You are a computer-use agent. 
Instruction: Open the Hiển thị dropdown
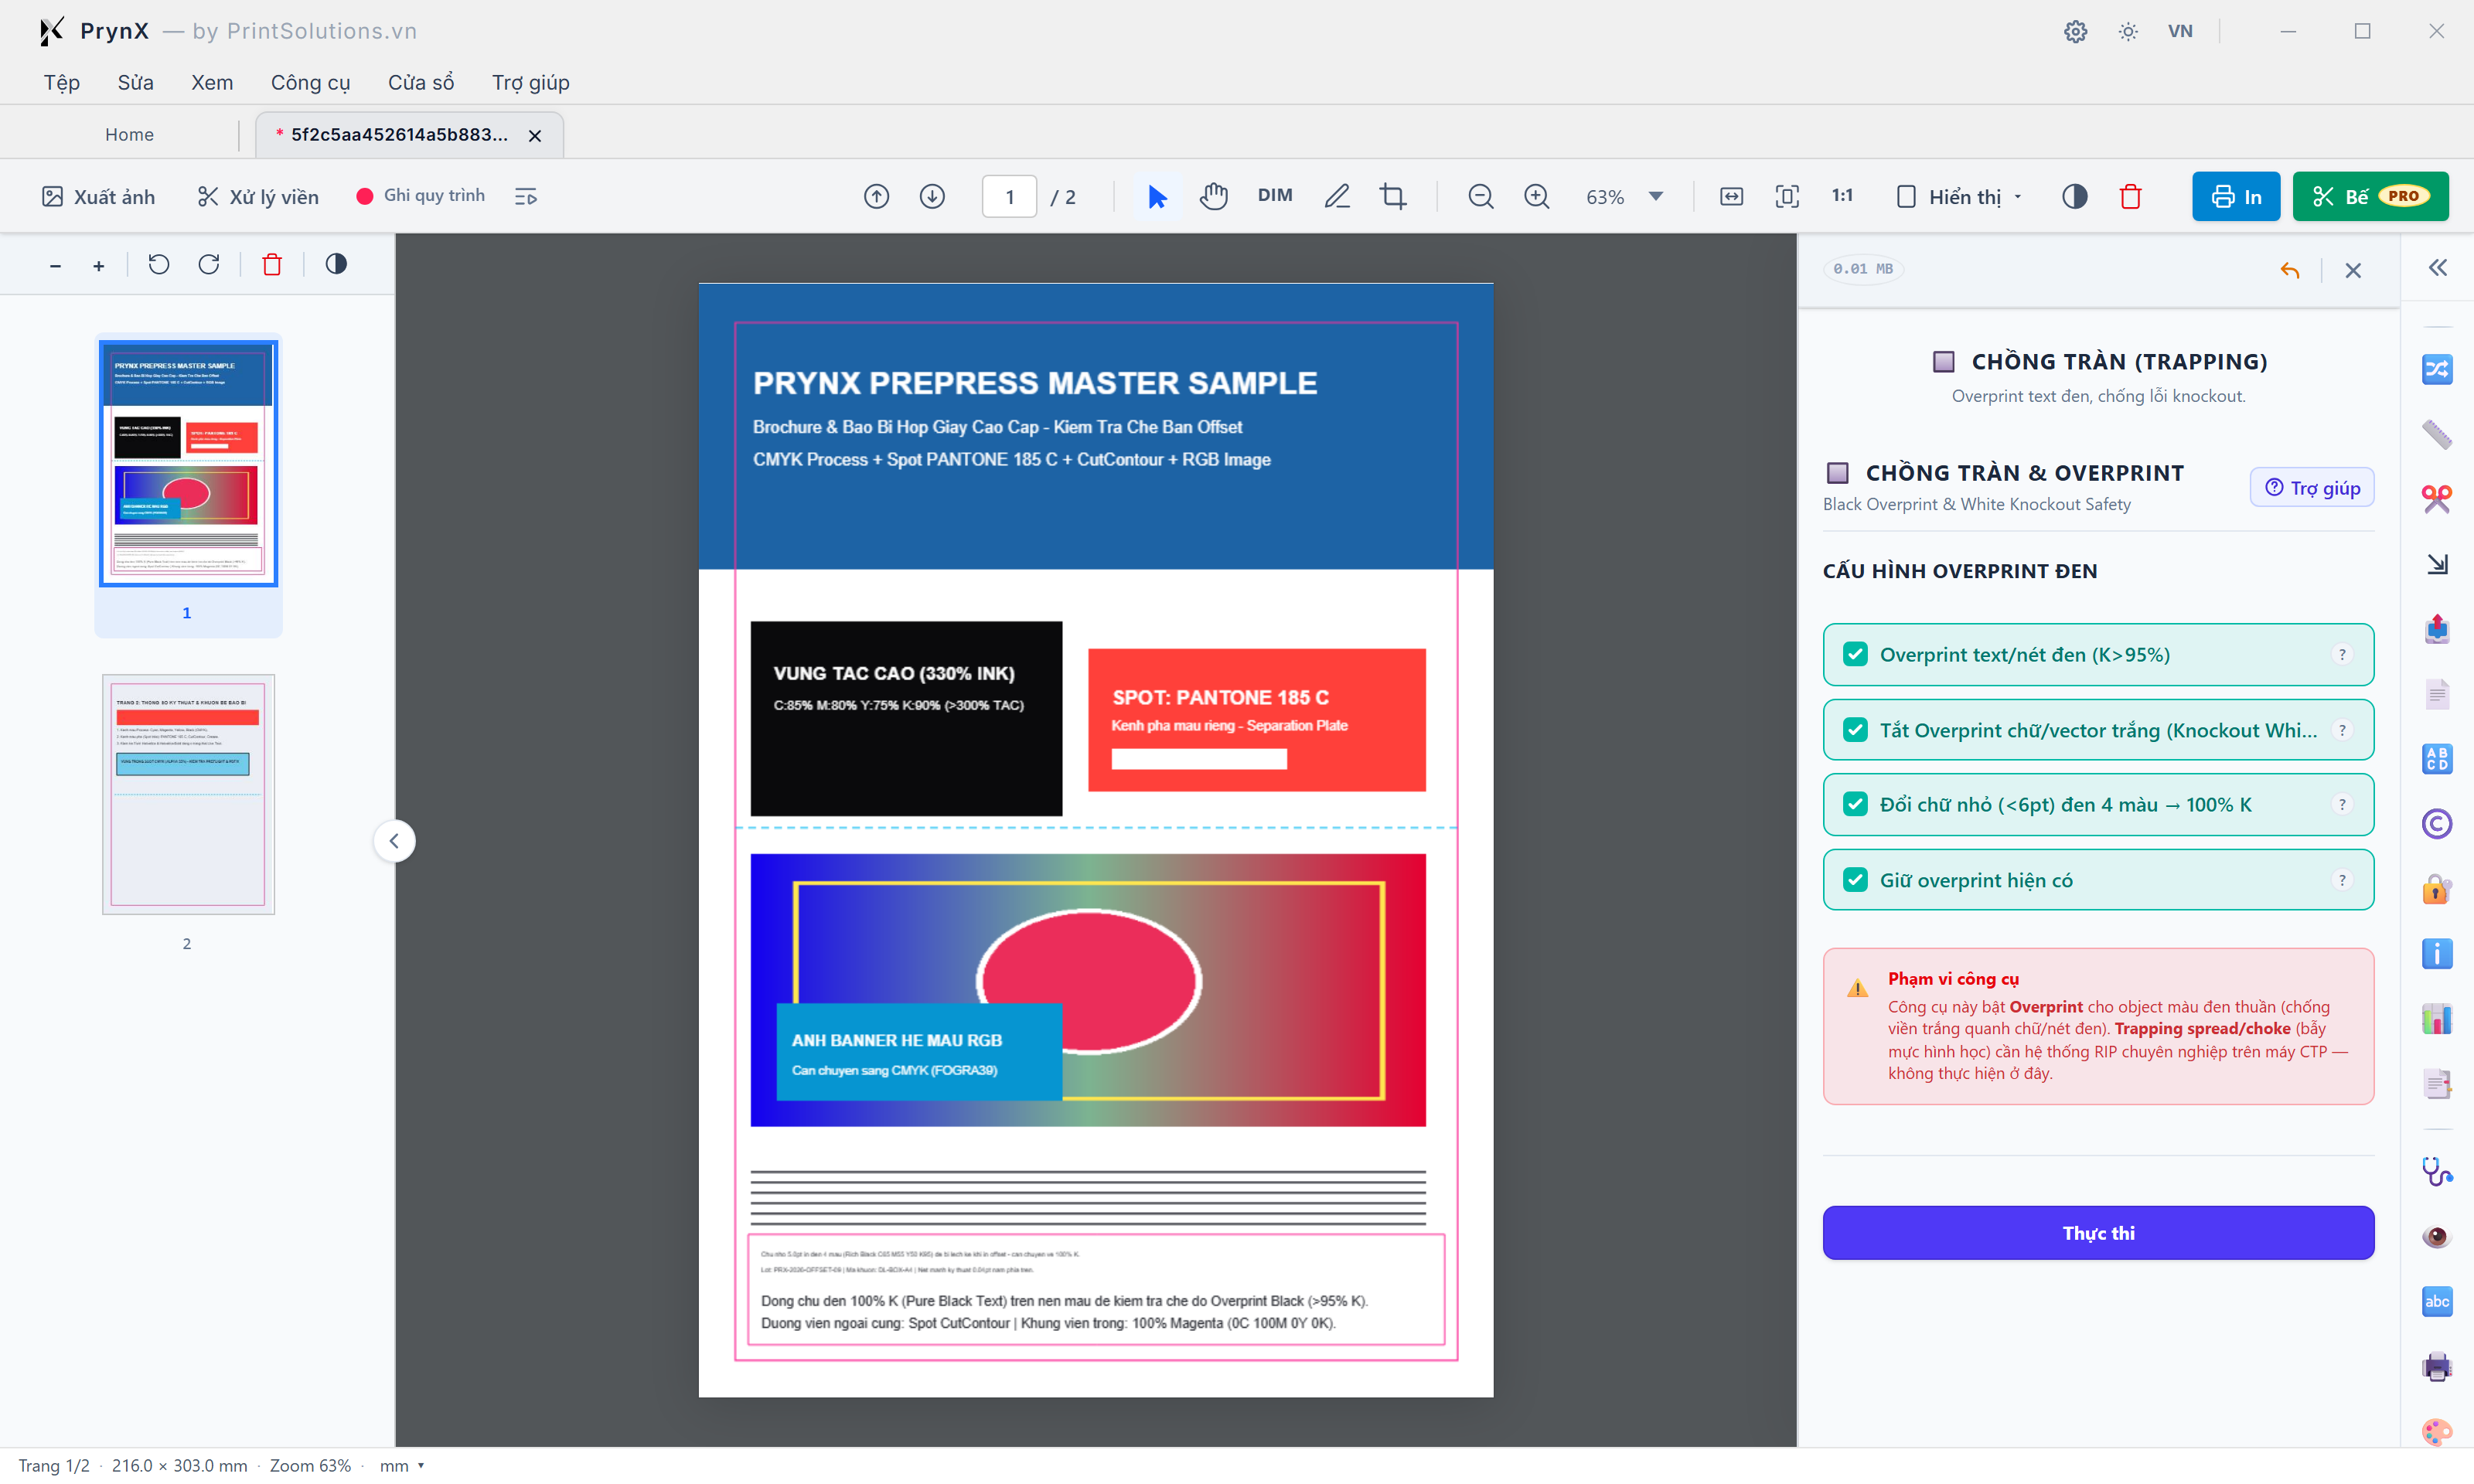pos(1960,196)
